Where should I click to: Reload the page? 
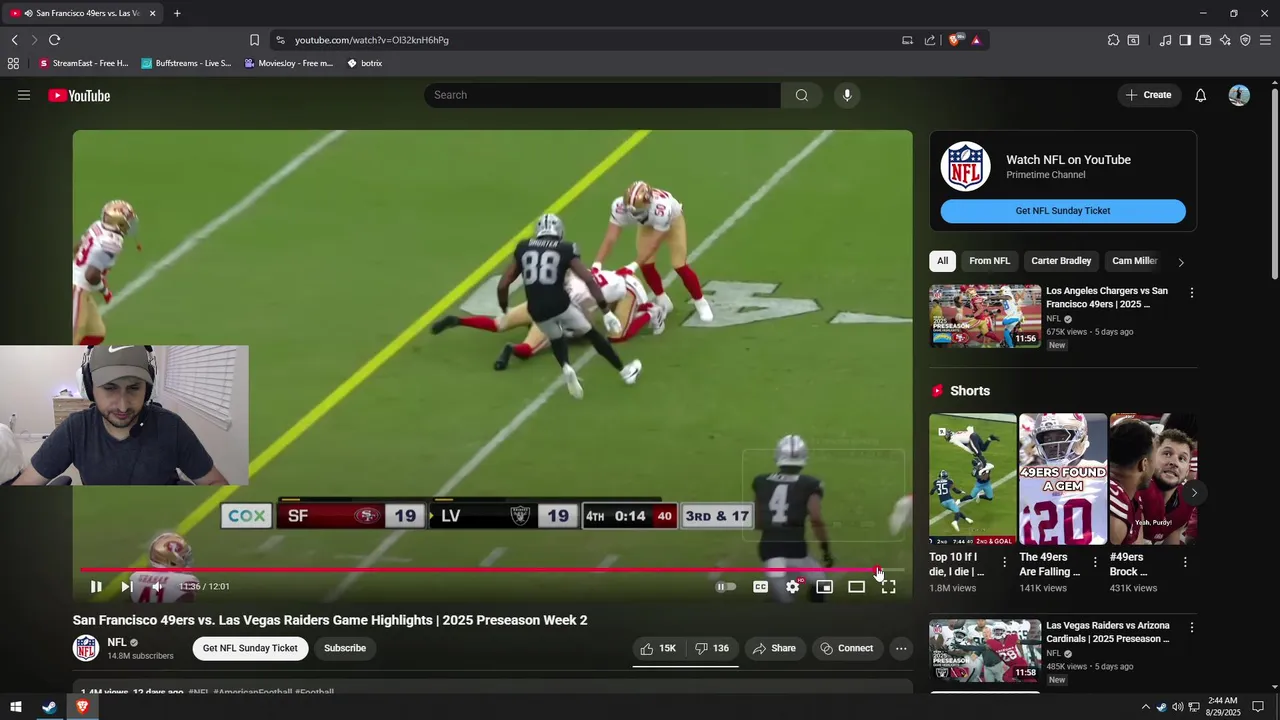tap(54, 40)
